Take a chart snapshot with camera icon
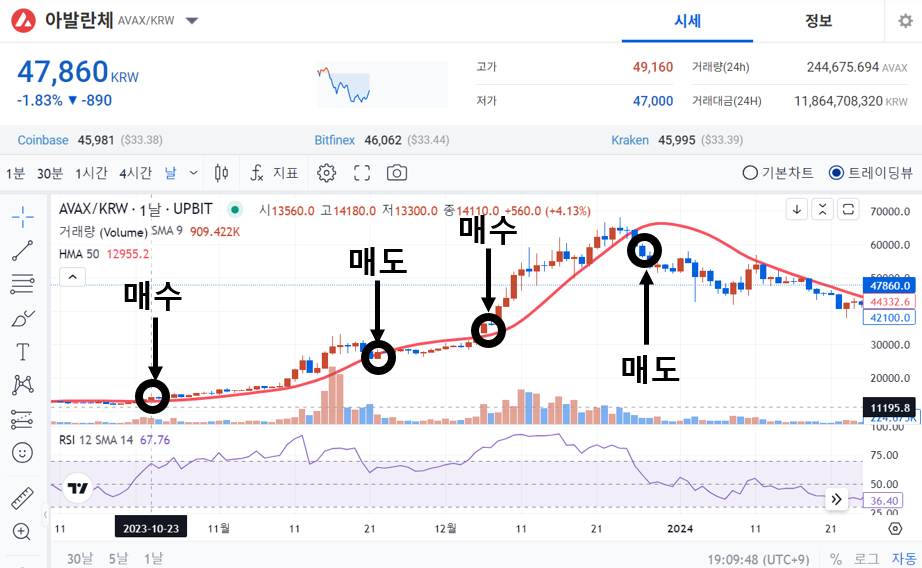Viewport: 922px width, 568px height. point(397,173)
